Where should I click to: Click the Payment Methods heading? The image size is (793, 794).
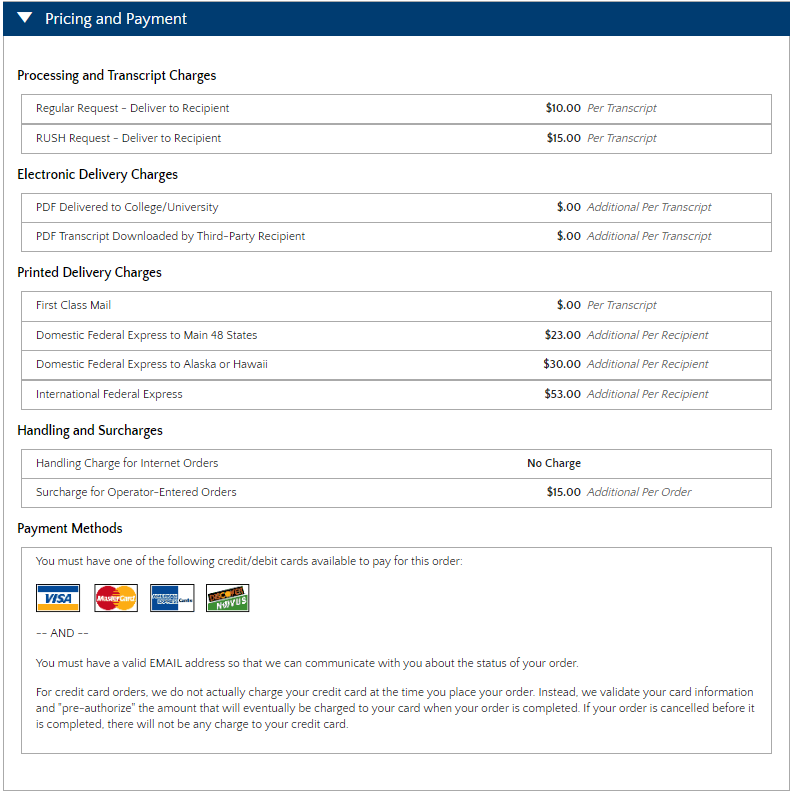(70, 528)
